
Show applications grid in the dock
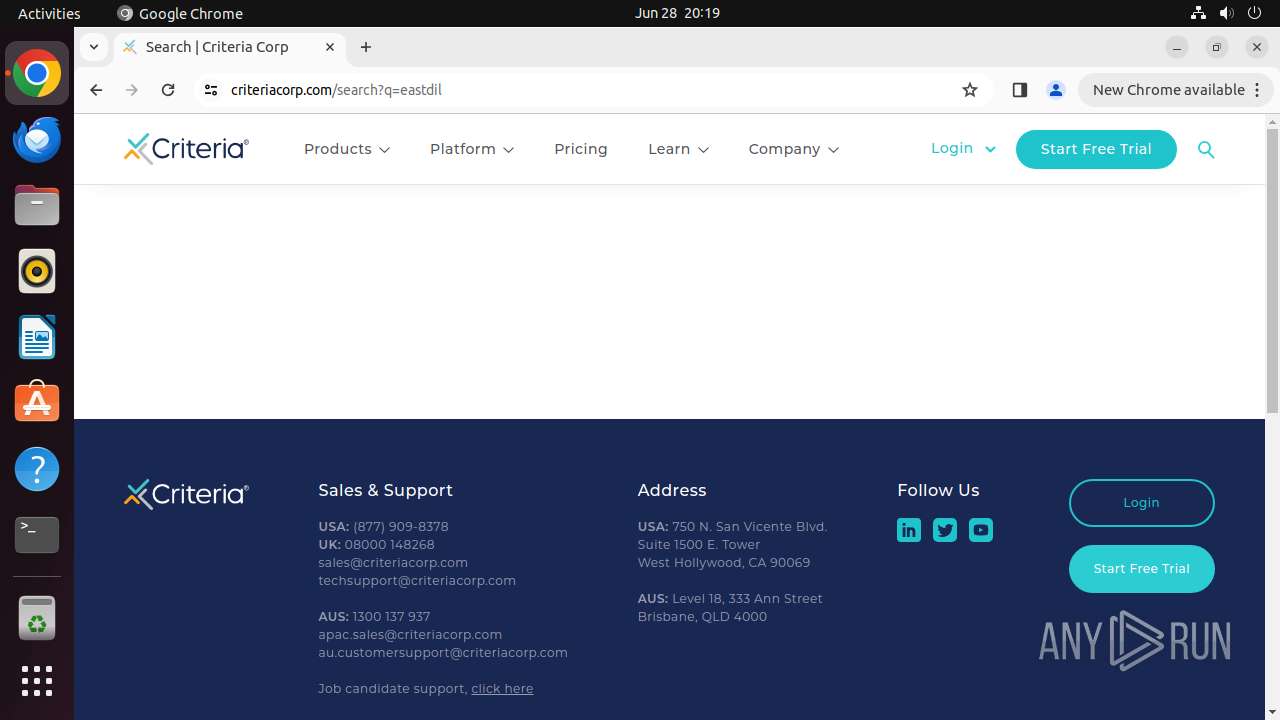click(x=37, y=681)
